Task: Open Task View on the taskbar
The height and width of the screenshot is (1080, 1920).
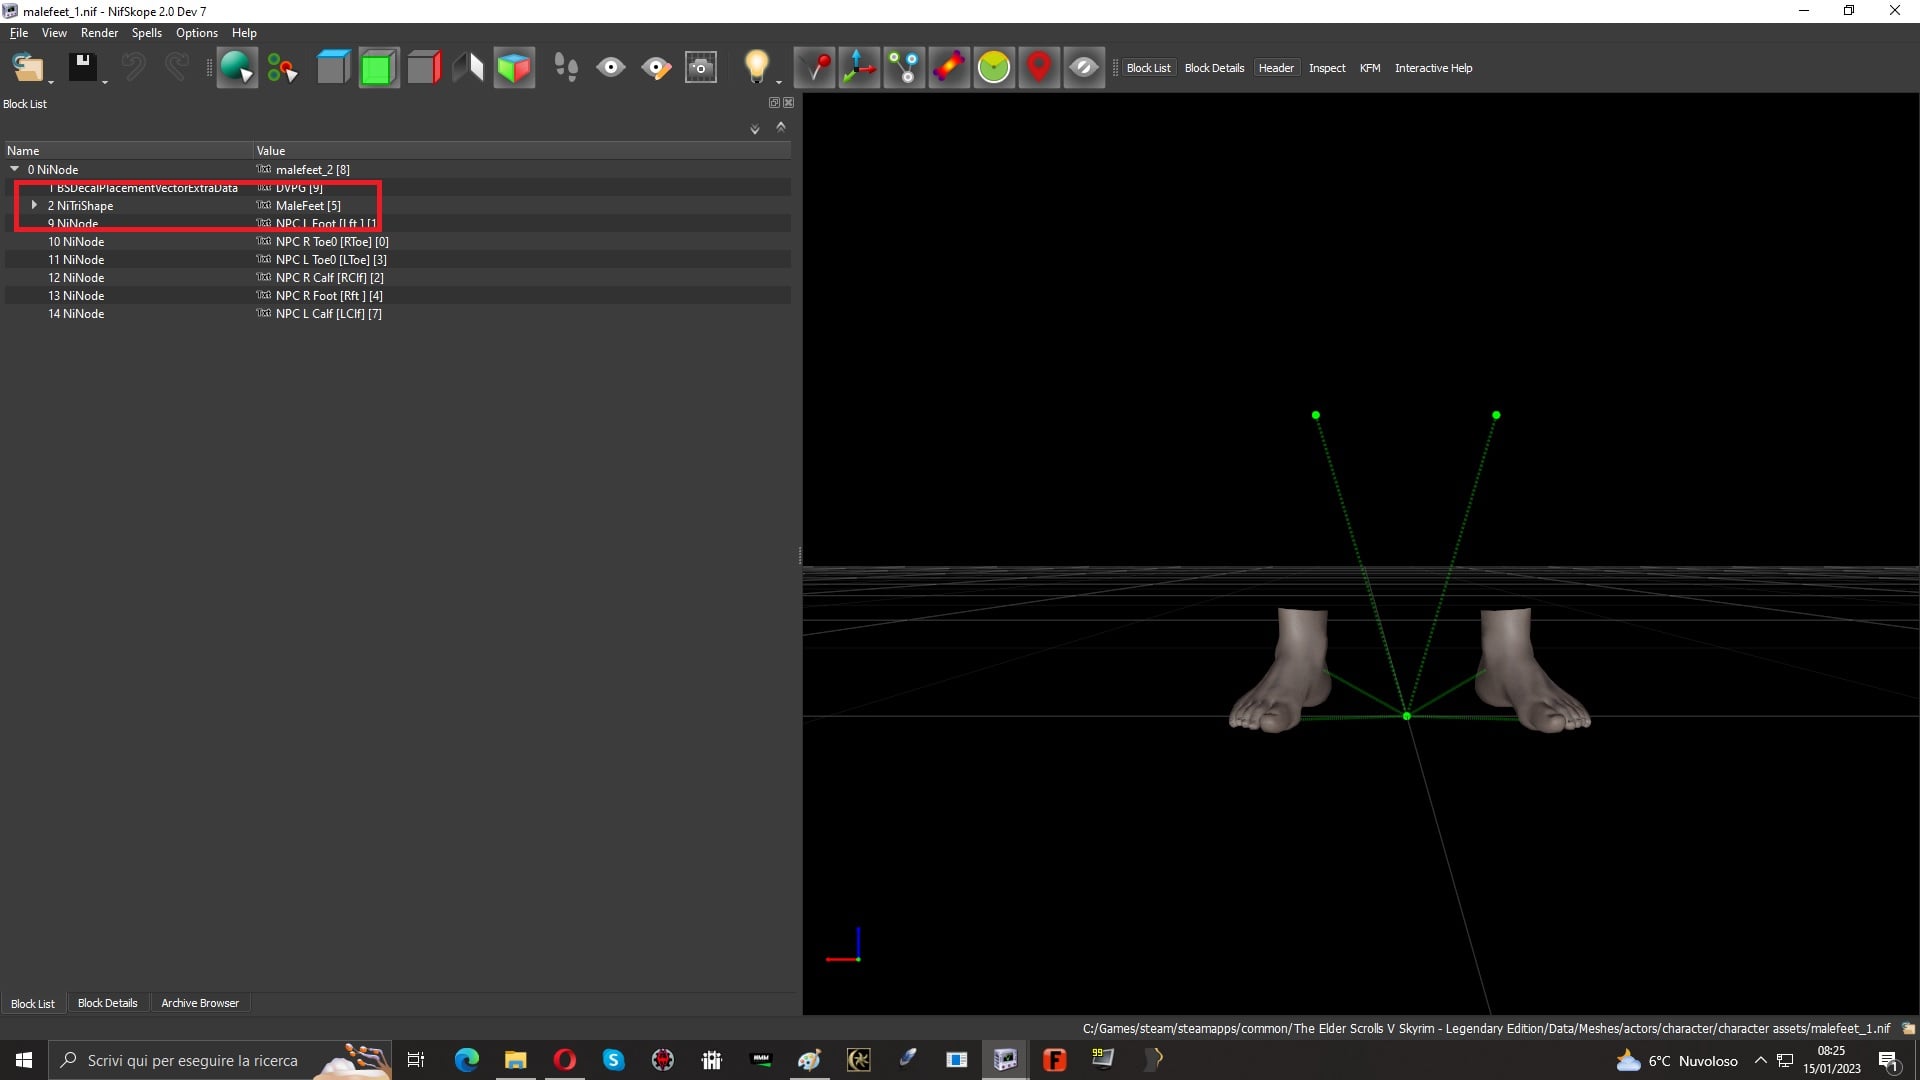Action: [x=416, y=1060]
